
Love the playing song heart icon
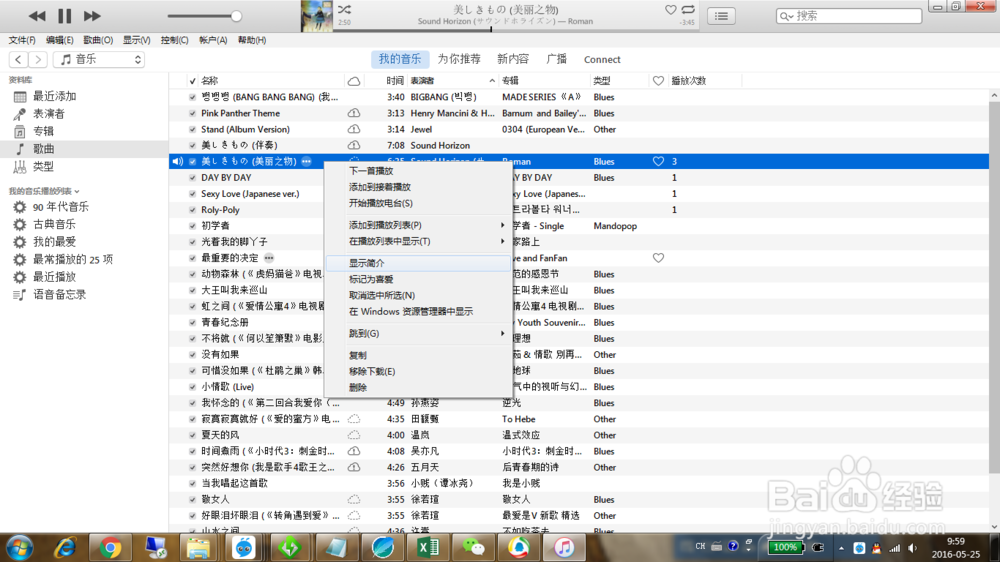point(670,10)
